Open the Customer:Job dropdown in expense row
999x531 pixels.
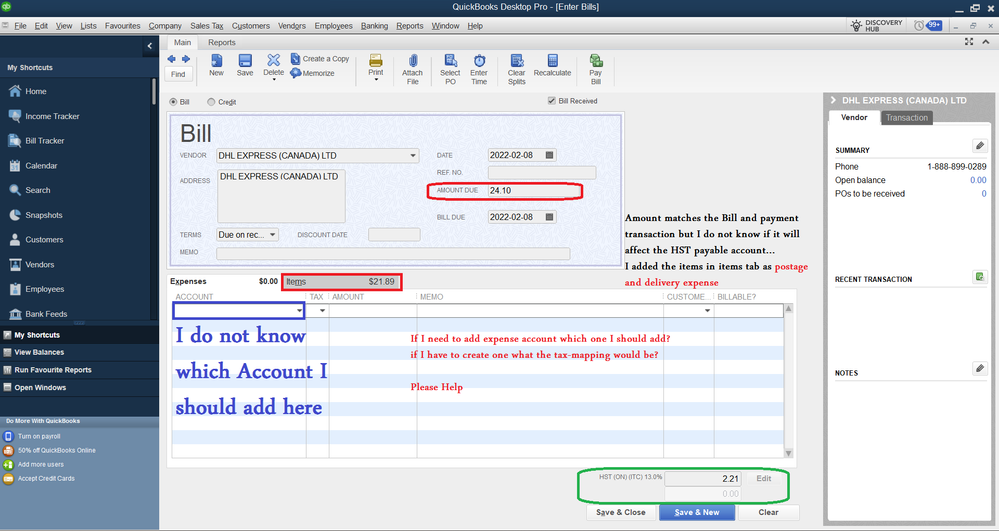tap(707, 311)
